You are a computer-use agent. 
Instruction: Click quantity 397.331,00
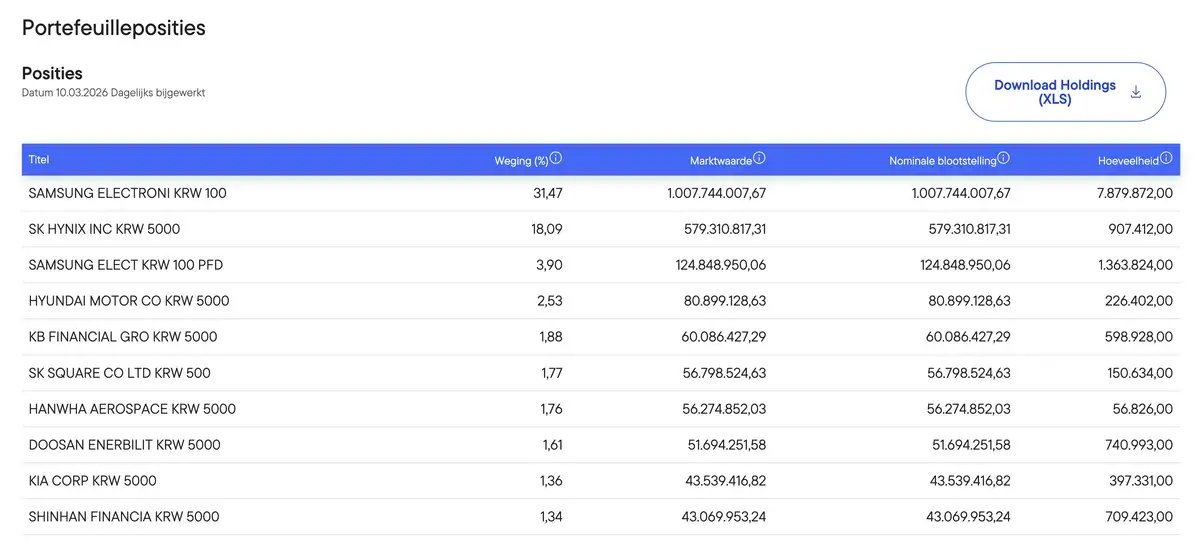[x=1140, y=481]
